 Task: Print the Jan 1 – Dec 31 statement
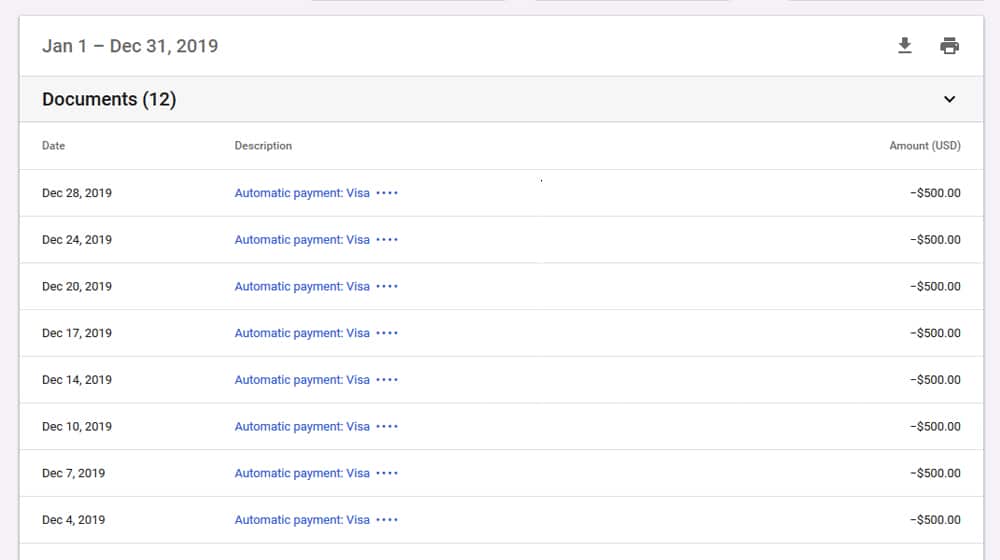[949, 46]
